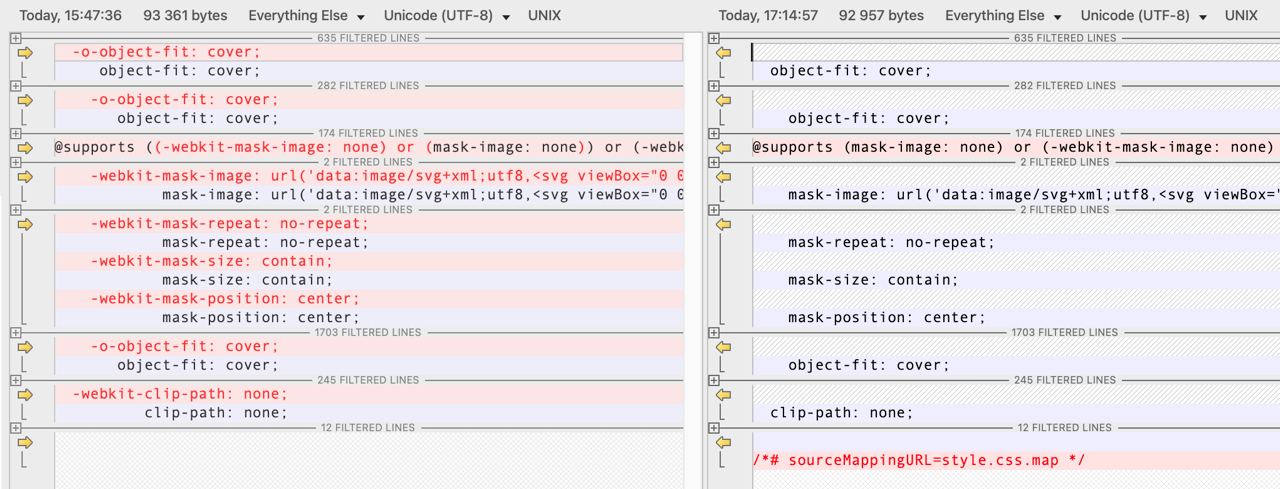Expand the 1703 filtered lines in right pane
The width and height of the screenshot is (1280, 489).
coord(713,332)
